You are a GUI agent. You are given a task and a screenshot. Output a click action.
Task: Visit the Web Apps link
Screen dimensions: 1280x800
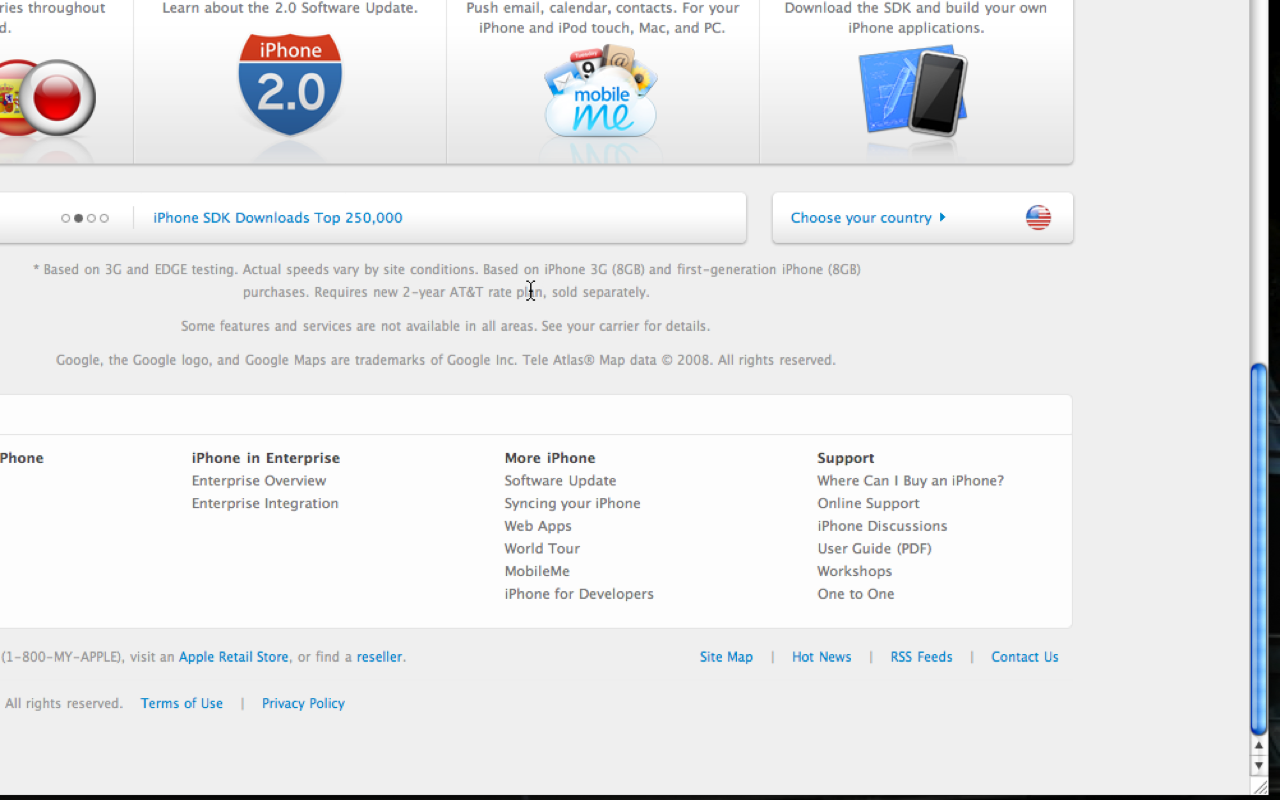coord(538,526)
